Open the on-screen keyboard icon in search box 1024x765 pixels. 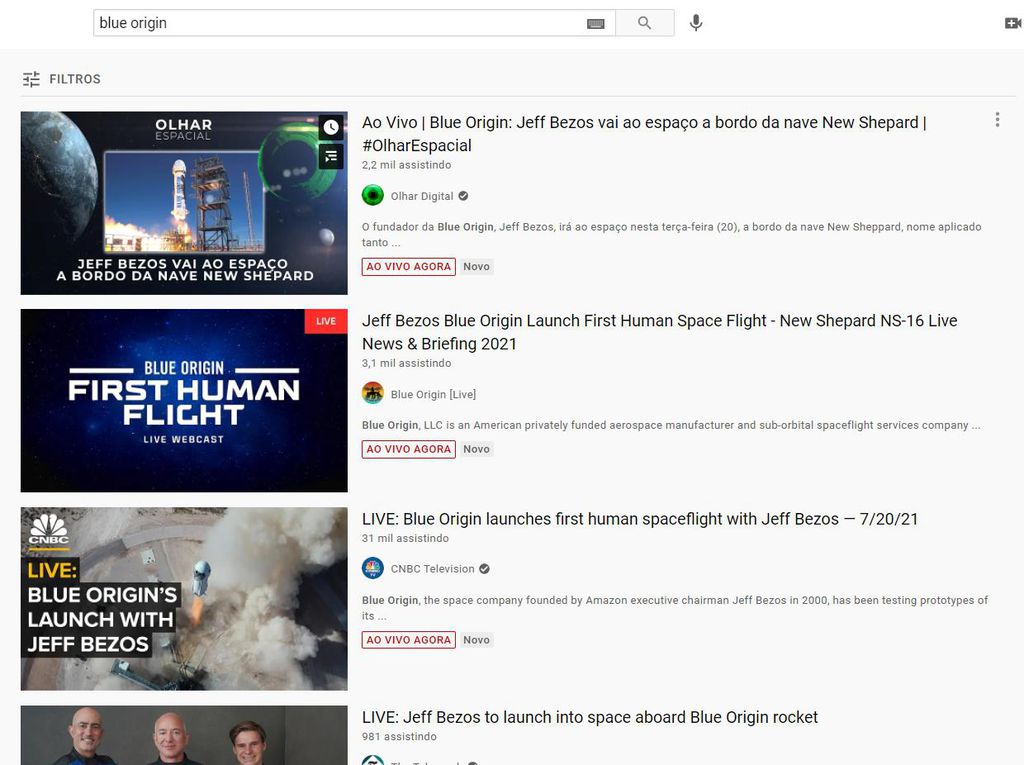596,24
